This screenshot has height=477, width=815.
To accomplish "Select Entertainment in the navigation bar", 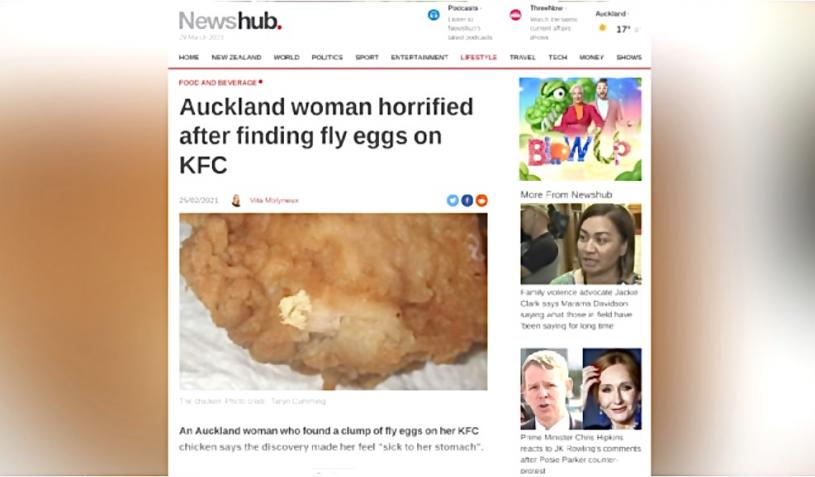I will [419, 57].
